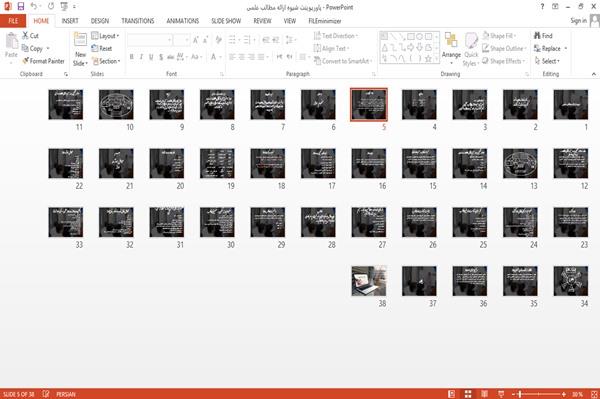The width and height of the screenshot is (600, 399).
Task: Click Find binoculars command
Action: point(543,36)
